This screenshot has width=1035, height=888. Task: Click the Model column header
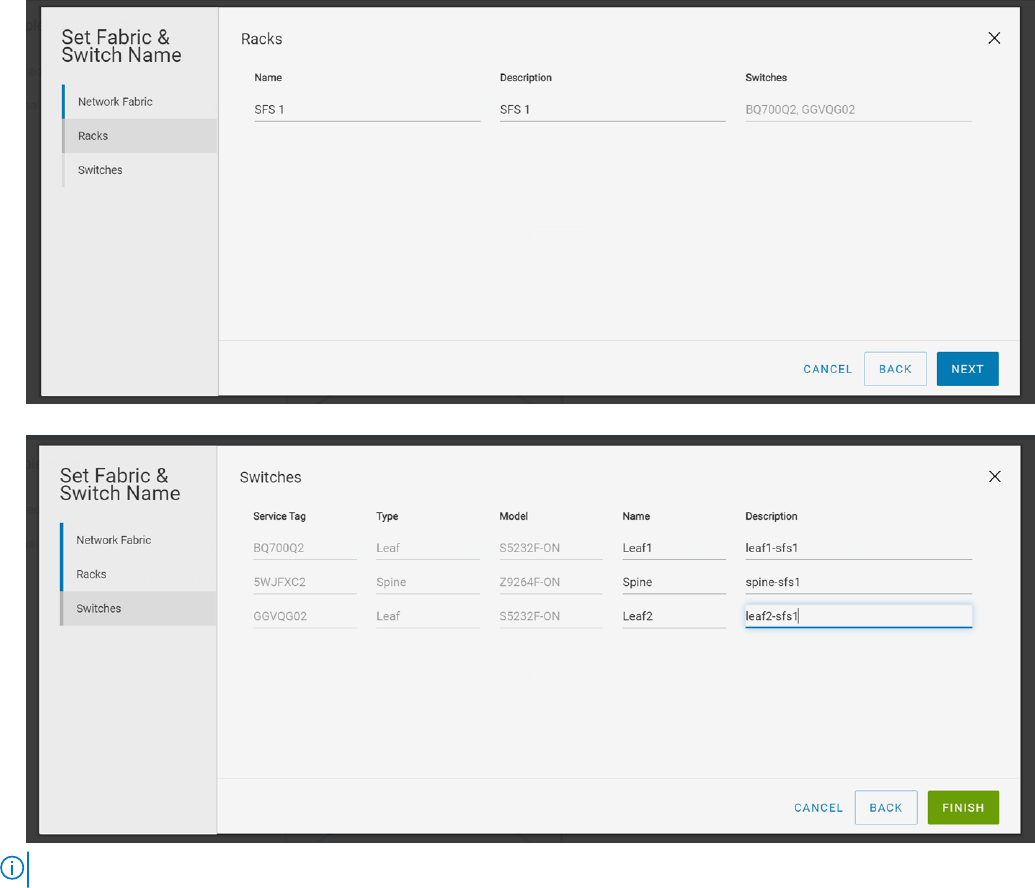[514, 516]
